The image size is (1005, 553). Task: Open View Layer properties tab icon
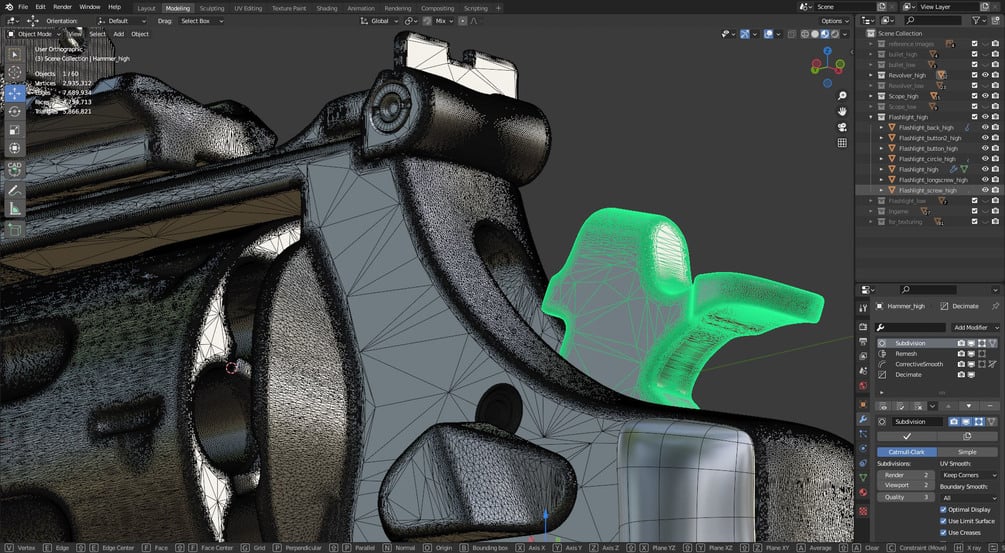[x=863, y=356]
